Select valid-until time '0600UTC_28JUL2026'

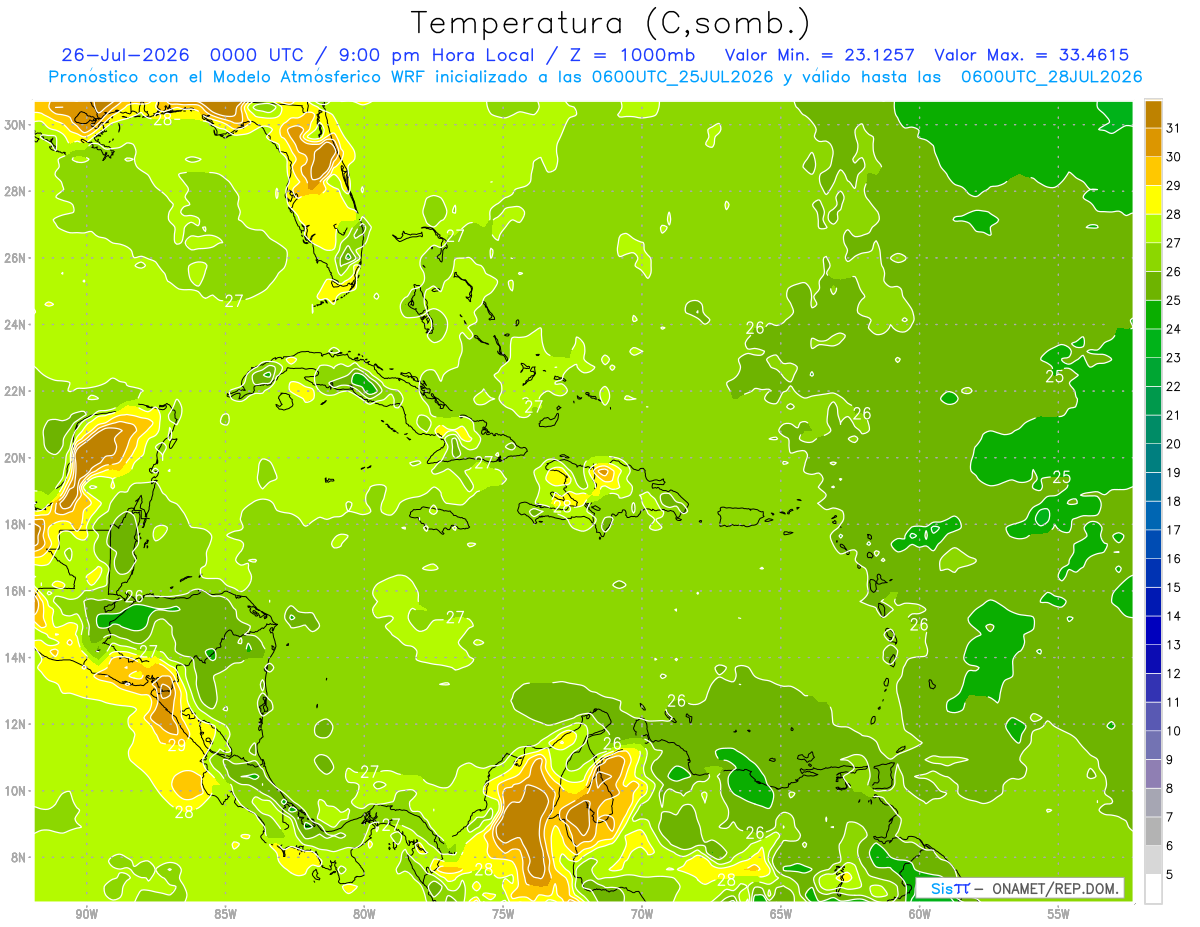pyautogui.click(x=1052, y=77)
